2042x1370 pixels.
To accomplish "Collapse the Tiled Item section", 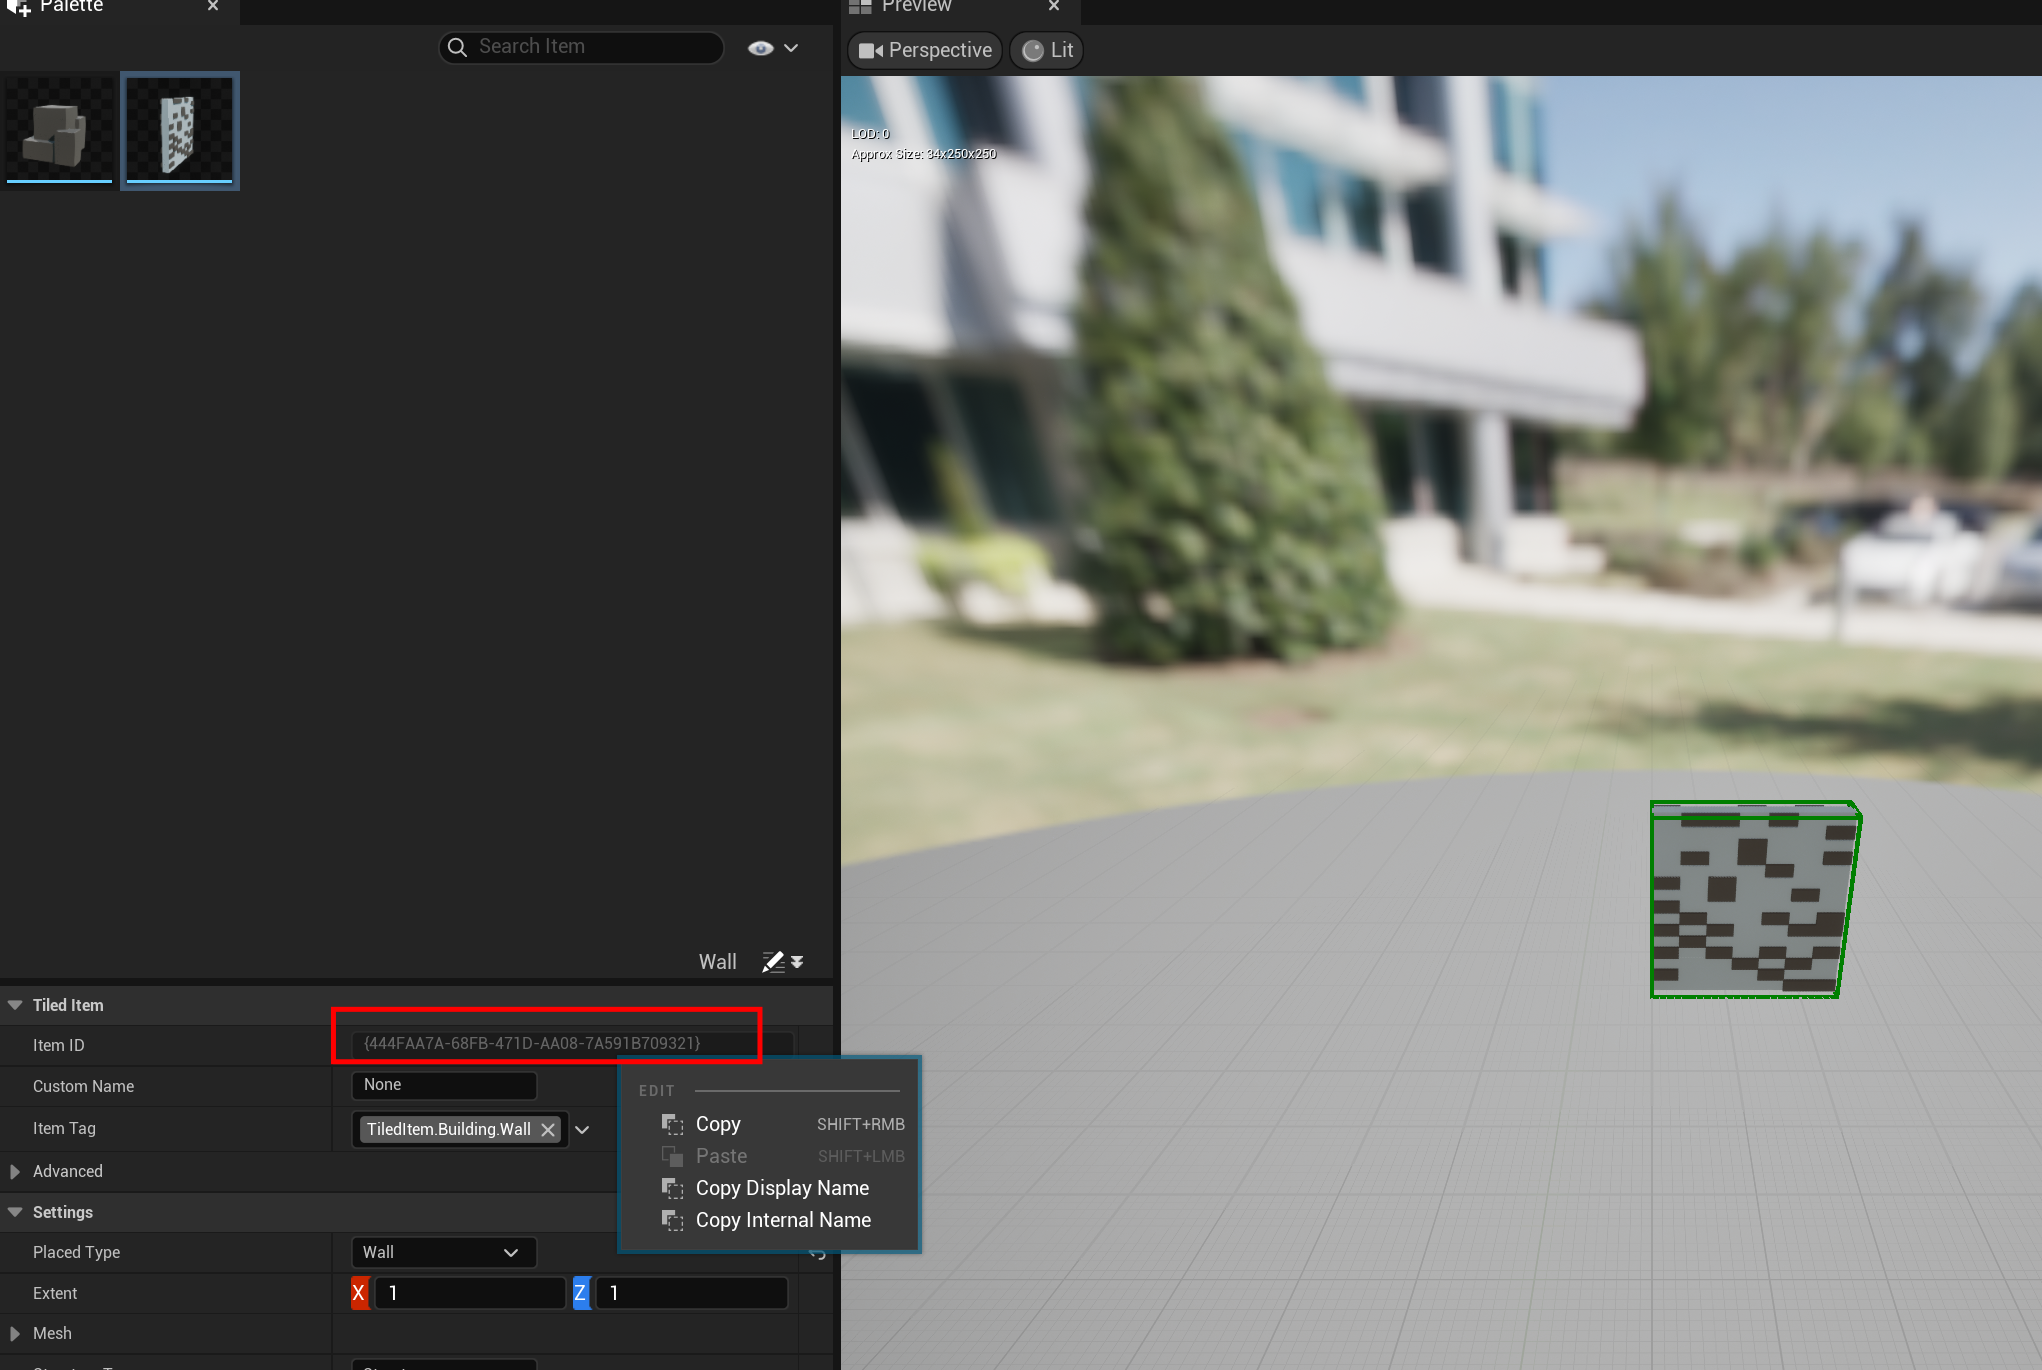I will tap(15, 1005).
